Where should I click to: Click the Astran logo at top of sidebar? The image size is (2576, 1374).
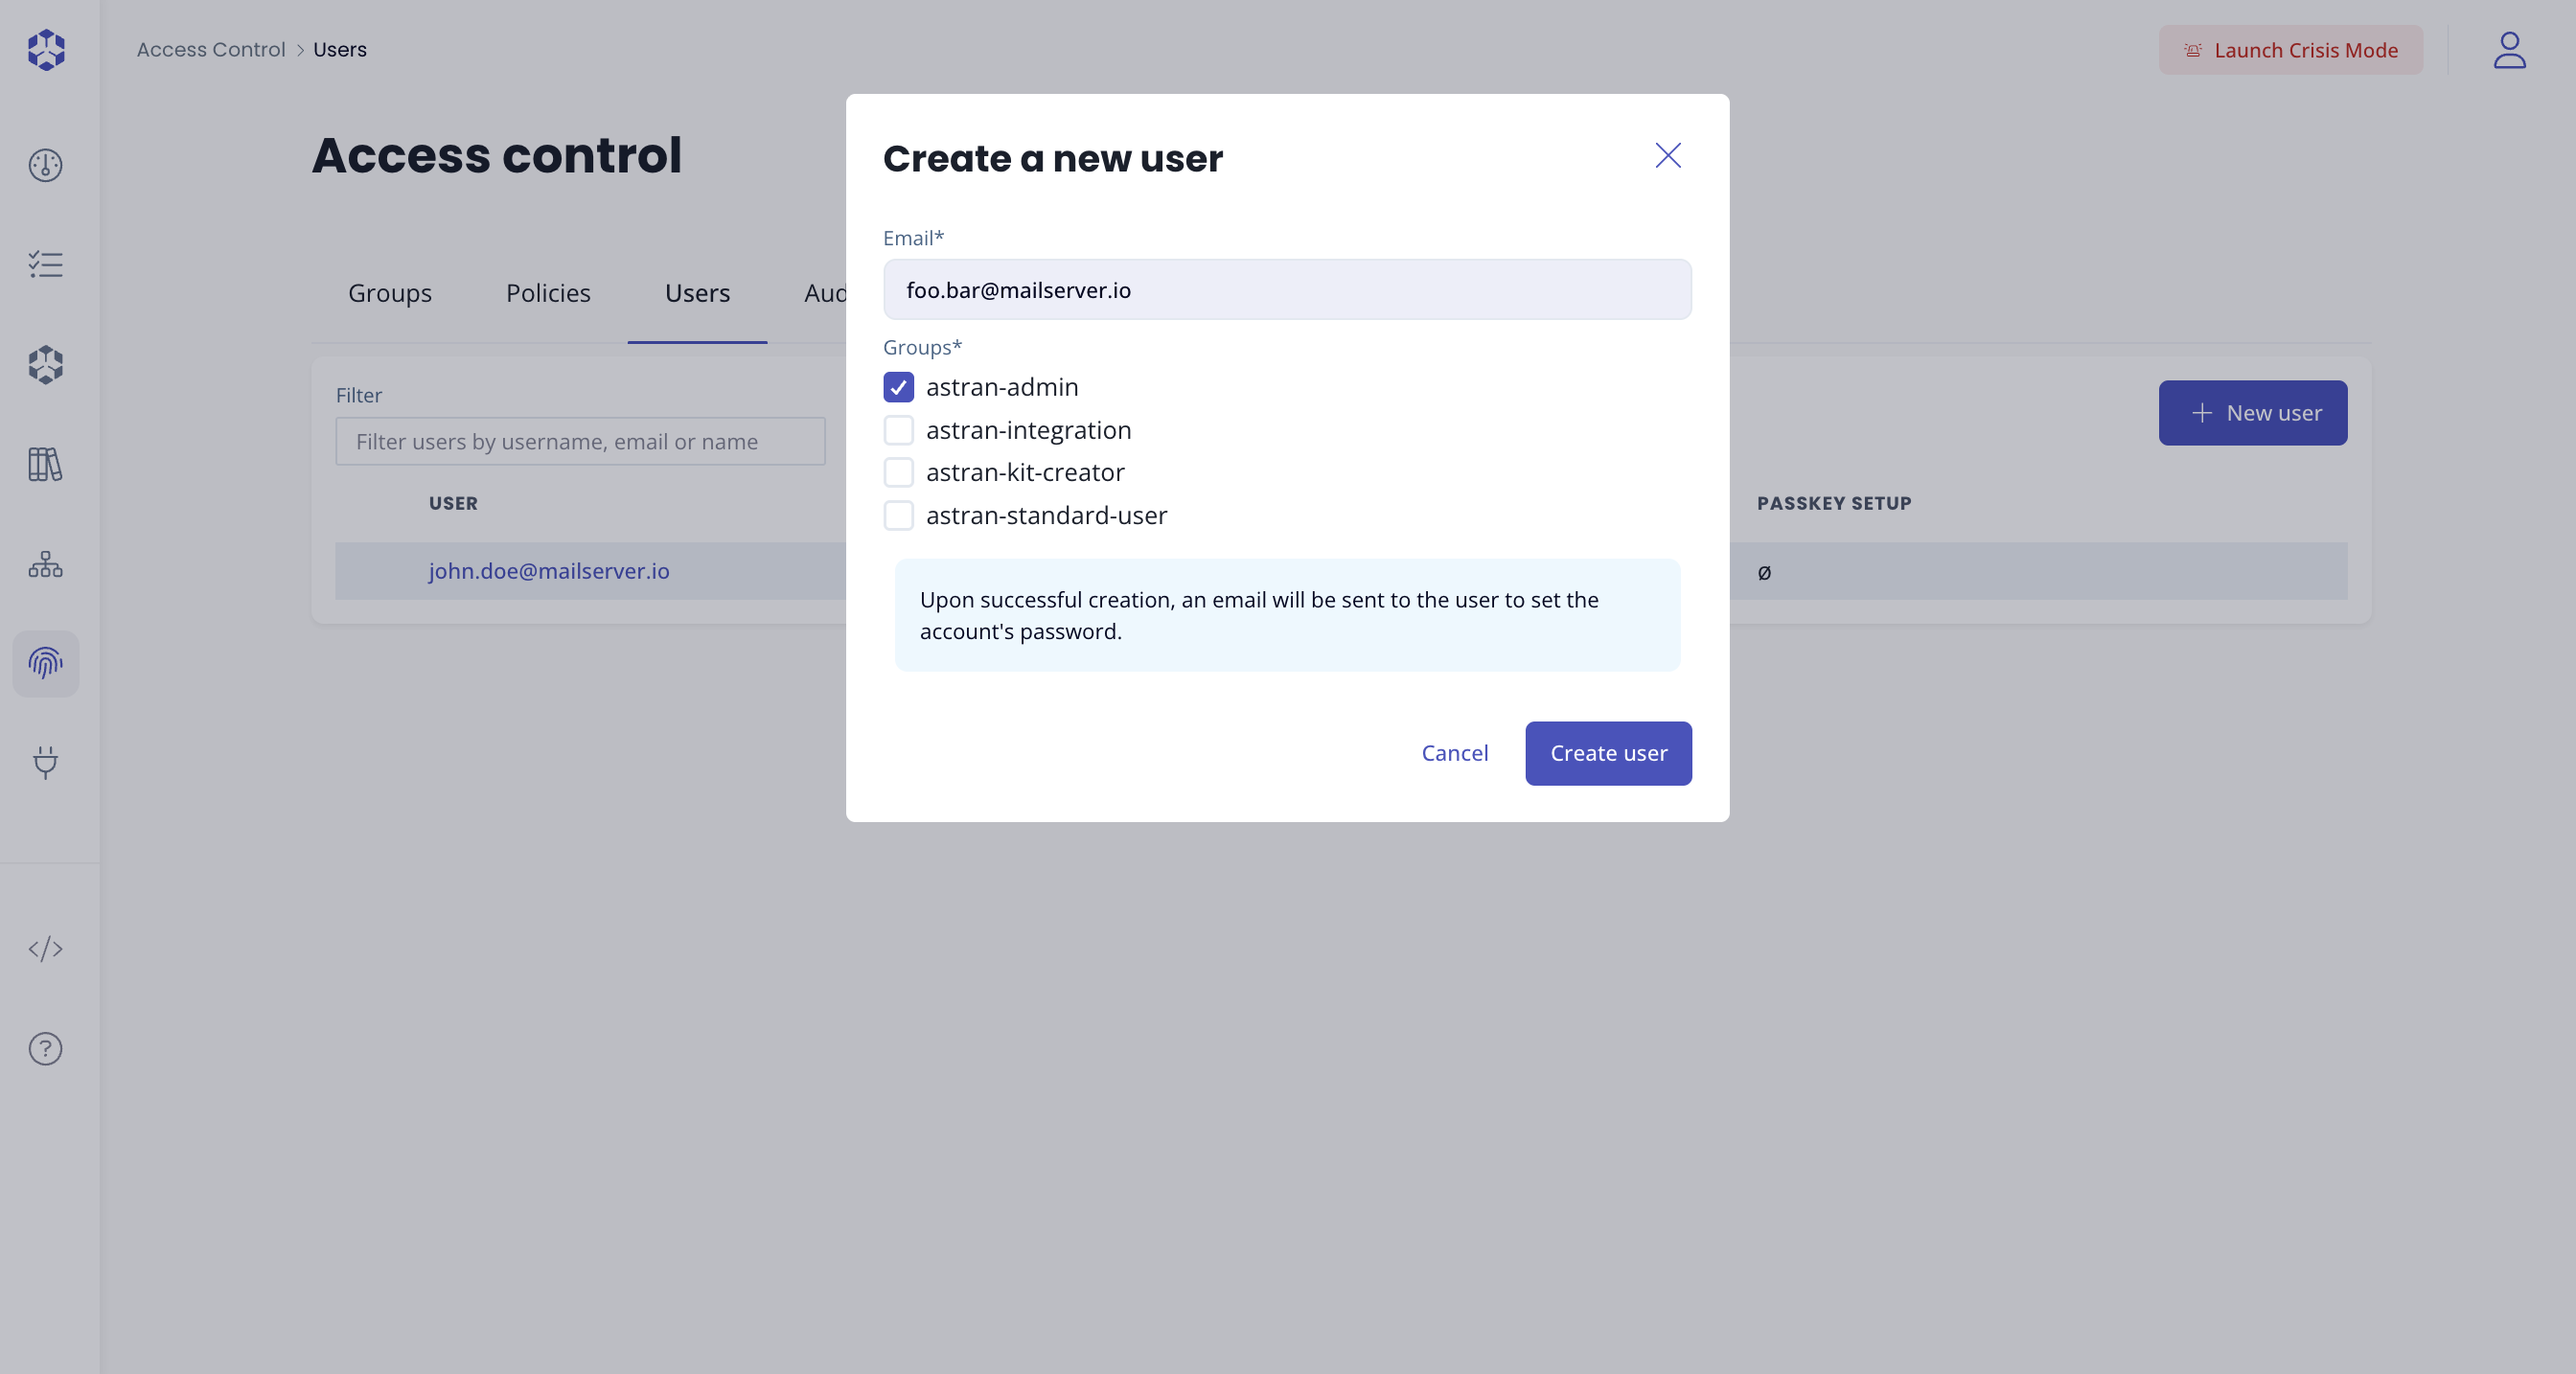(45, 49)
